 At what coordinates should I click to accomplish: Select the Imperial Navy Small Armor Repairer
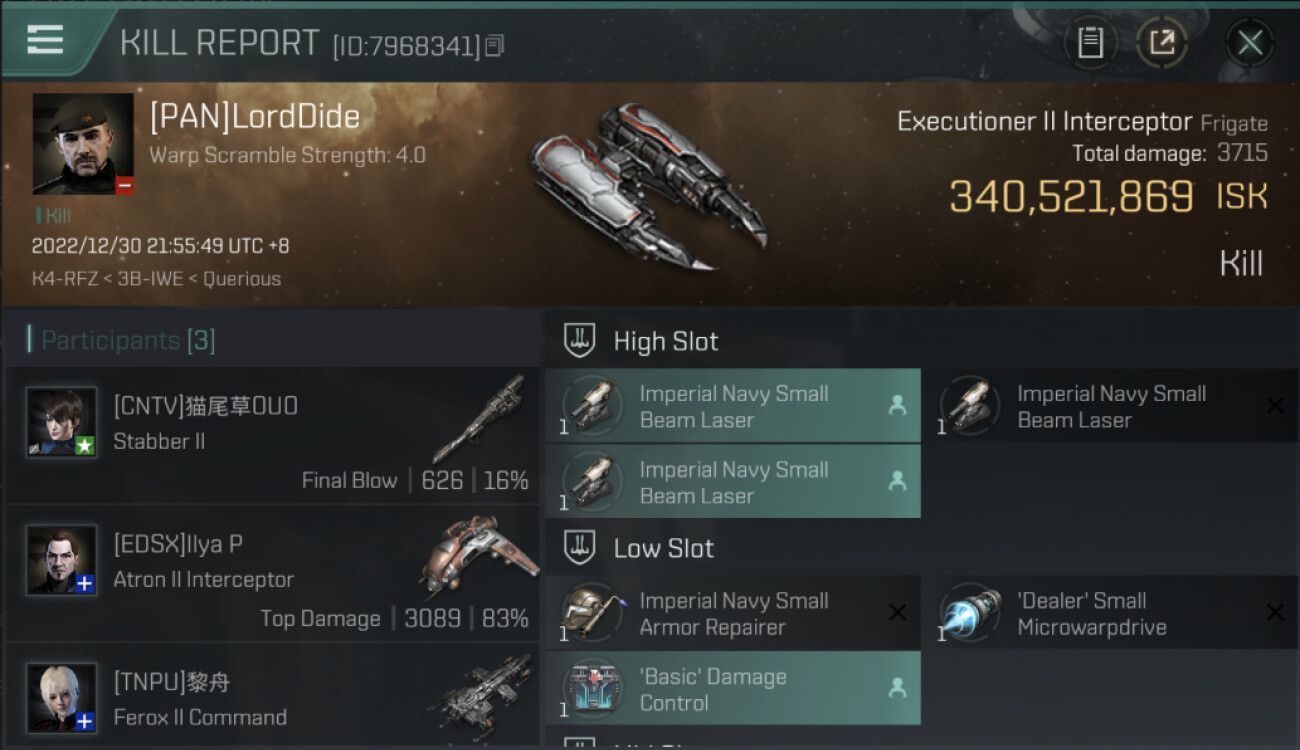(732, 613)
